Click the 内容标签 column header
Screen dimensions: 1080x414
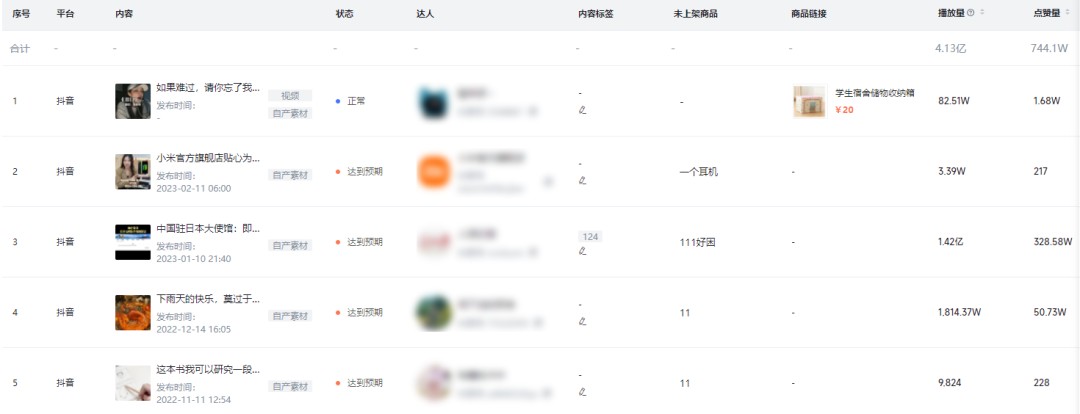pyautogui.click(x=596, y=14)
